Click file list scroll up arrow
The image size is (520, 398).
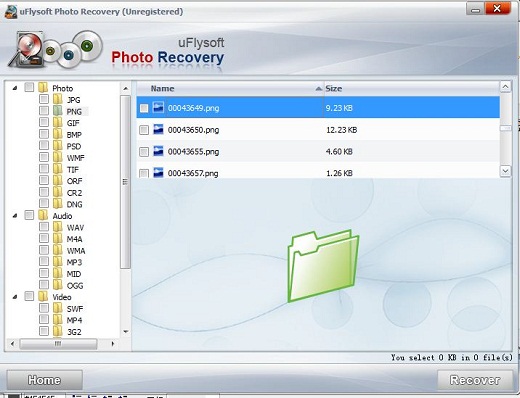(505, 87)
